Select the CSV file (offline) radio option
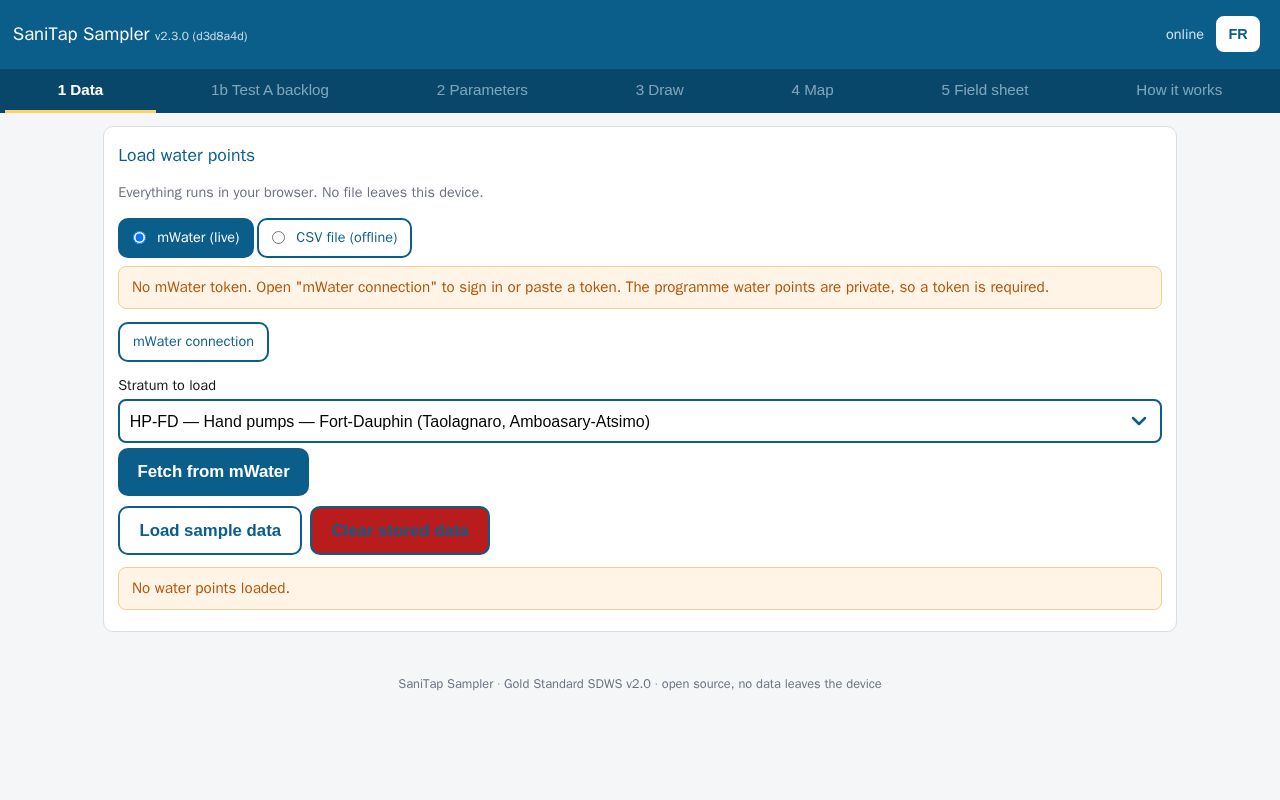The image size is (1280, 800). point(334,238)
